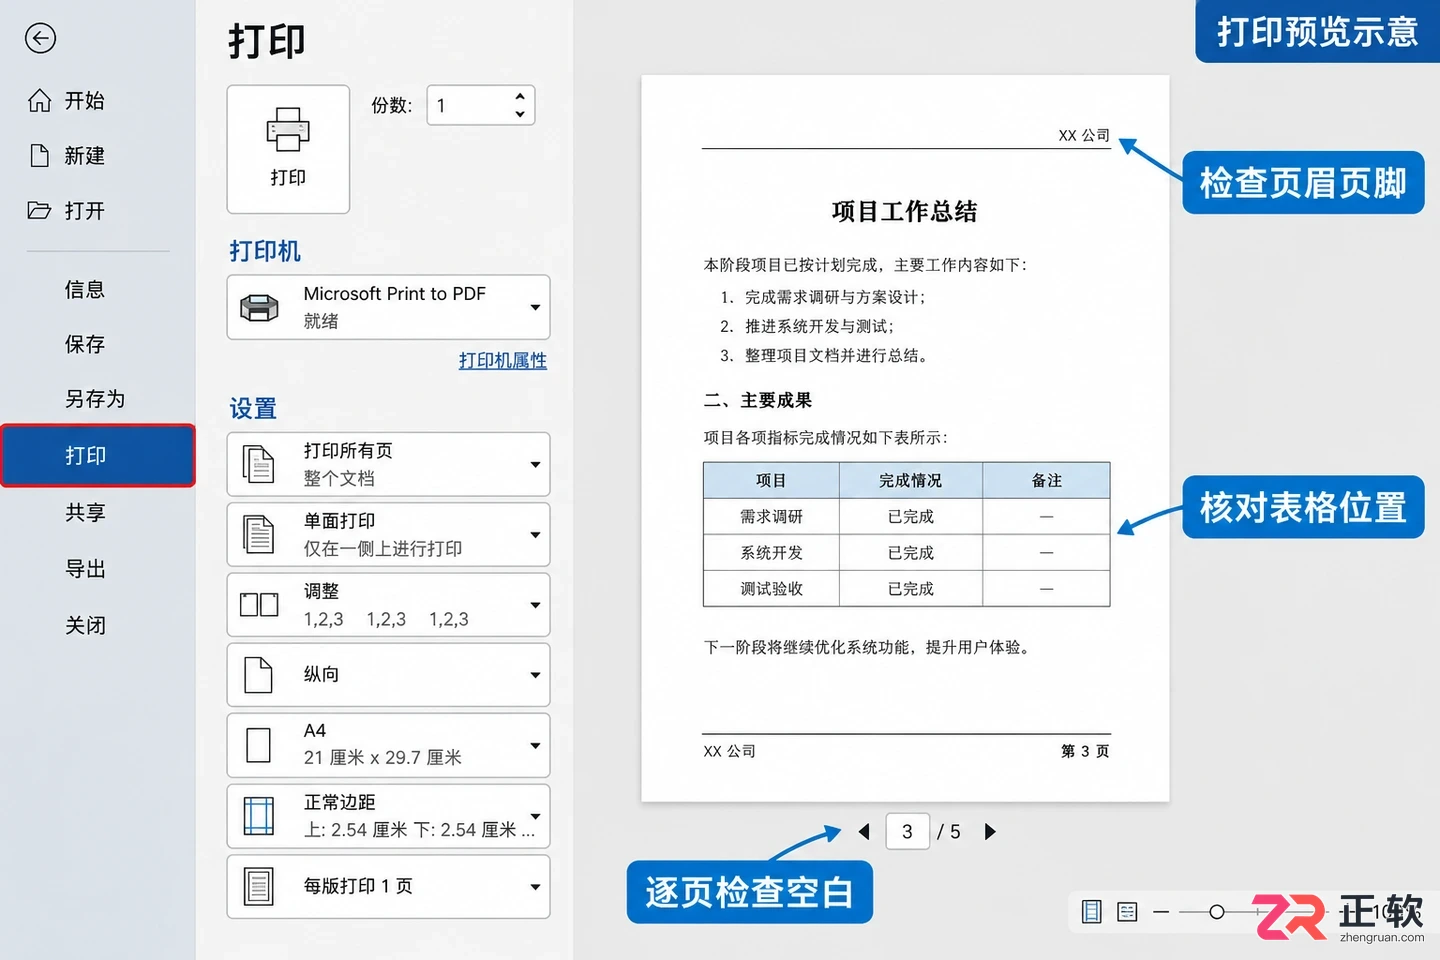The image size is (1440, 960).
Task: Click the home icon beside 开始
Action: point(40,100)
